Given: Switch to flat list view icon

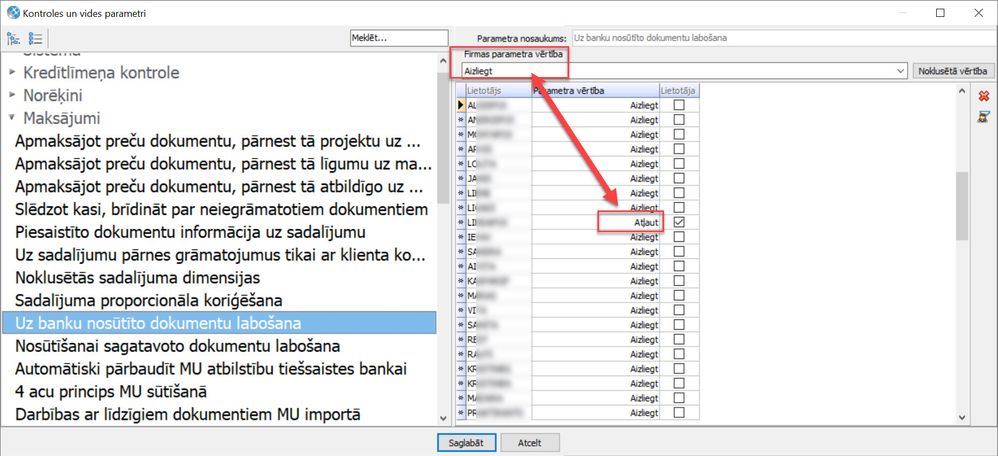Looking at the screenshot, I should pyautogui.click(x=35, y=38).
